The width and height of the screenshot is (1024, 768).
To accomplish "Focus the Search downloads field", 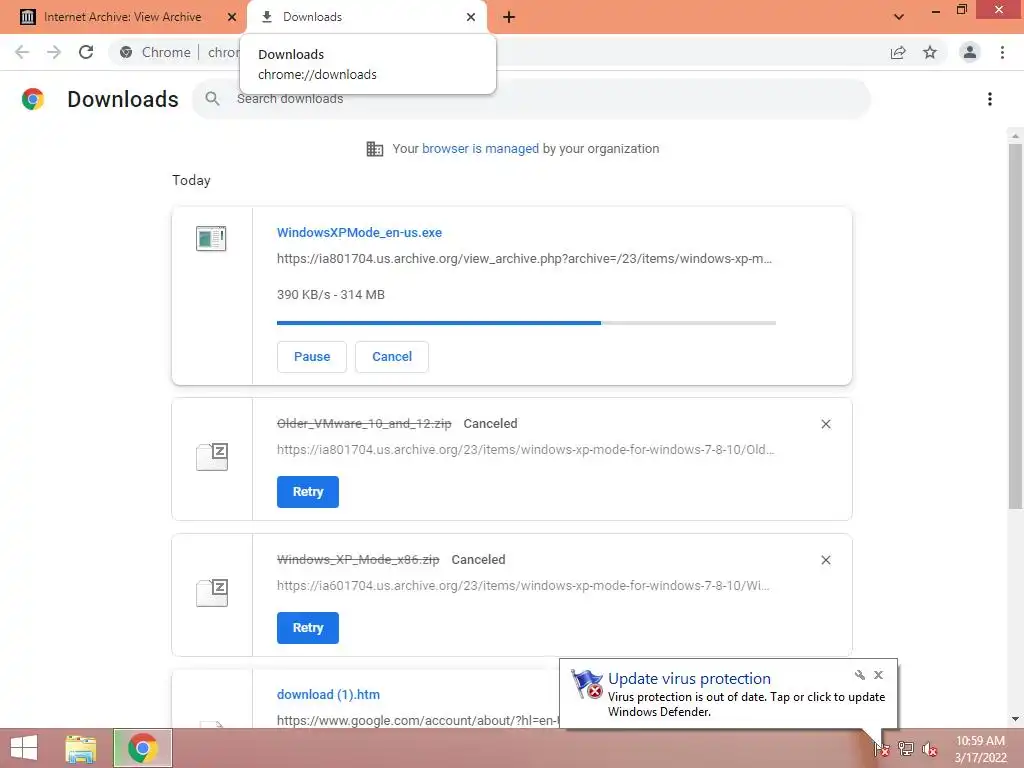I will click(x=531, y=99).
